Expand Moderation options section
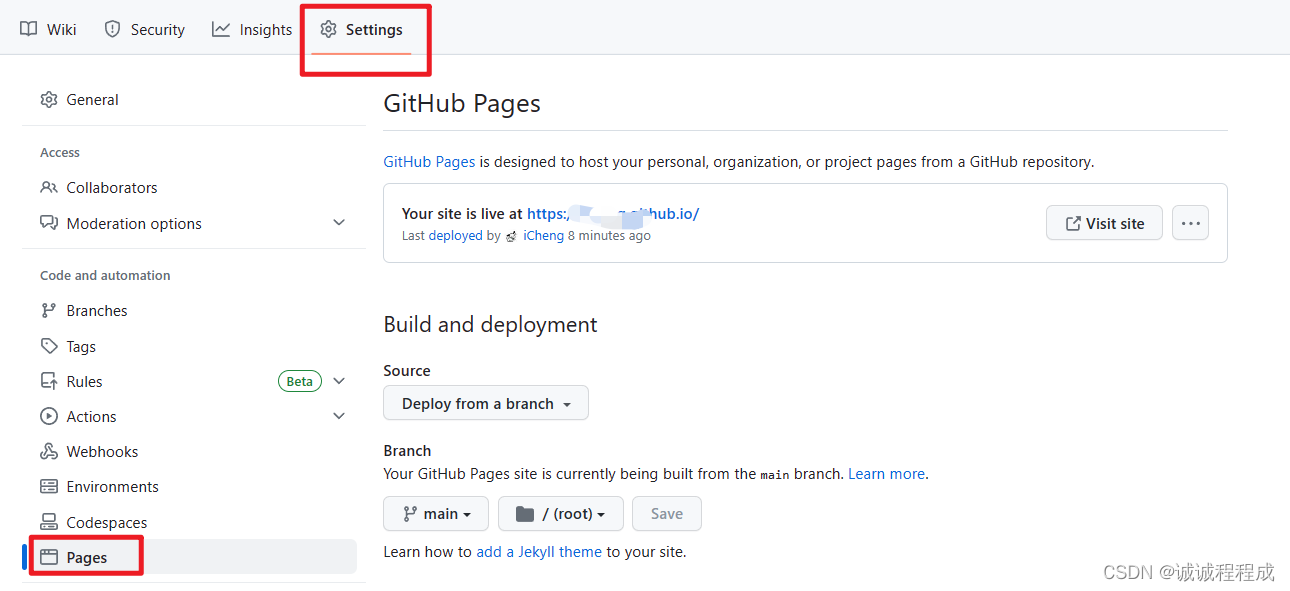The width and height of the screenshot is (1290, 591). [x=338, y=223]
